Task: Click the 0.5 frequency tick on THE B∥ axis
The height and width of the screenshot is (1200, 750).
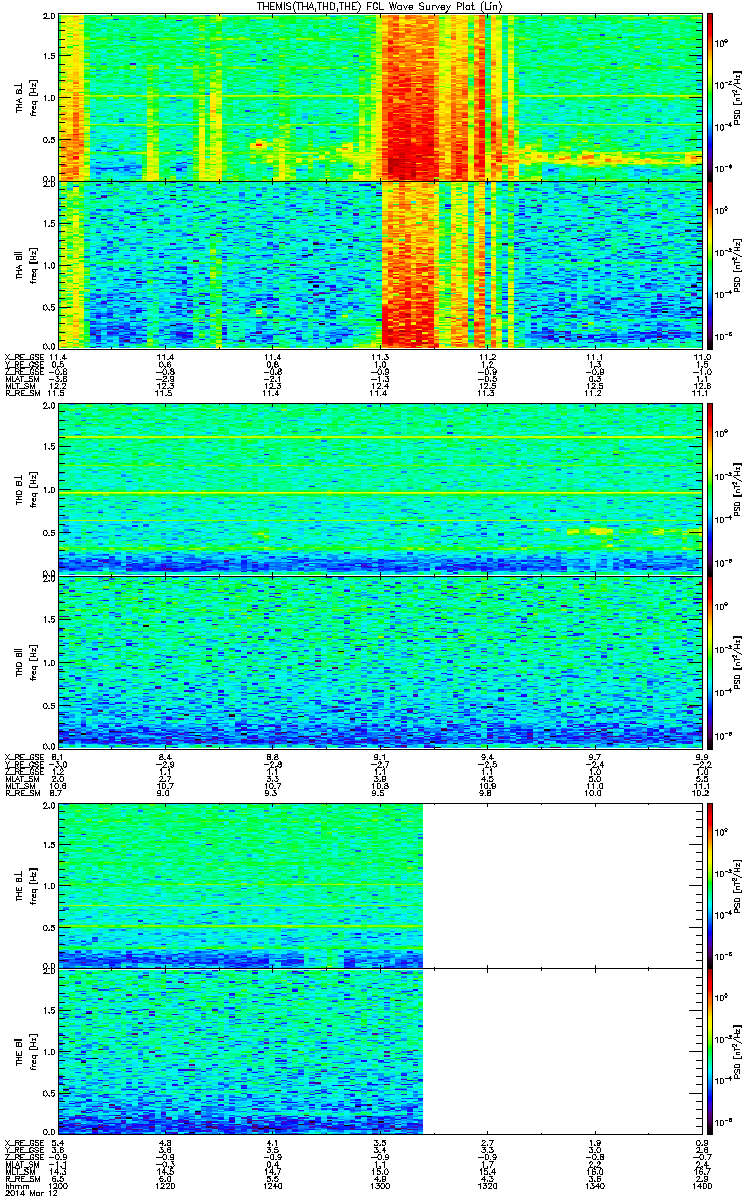Action: [49, 1095]
